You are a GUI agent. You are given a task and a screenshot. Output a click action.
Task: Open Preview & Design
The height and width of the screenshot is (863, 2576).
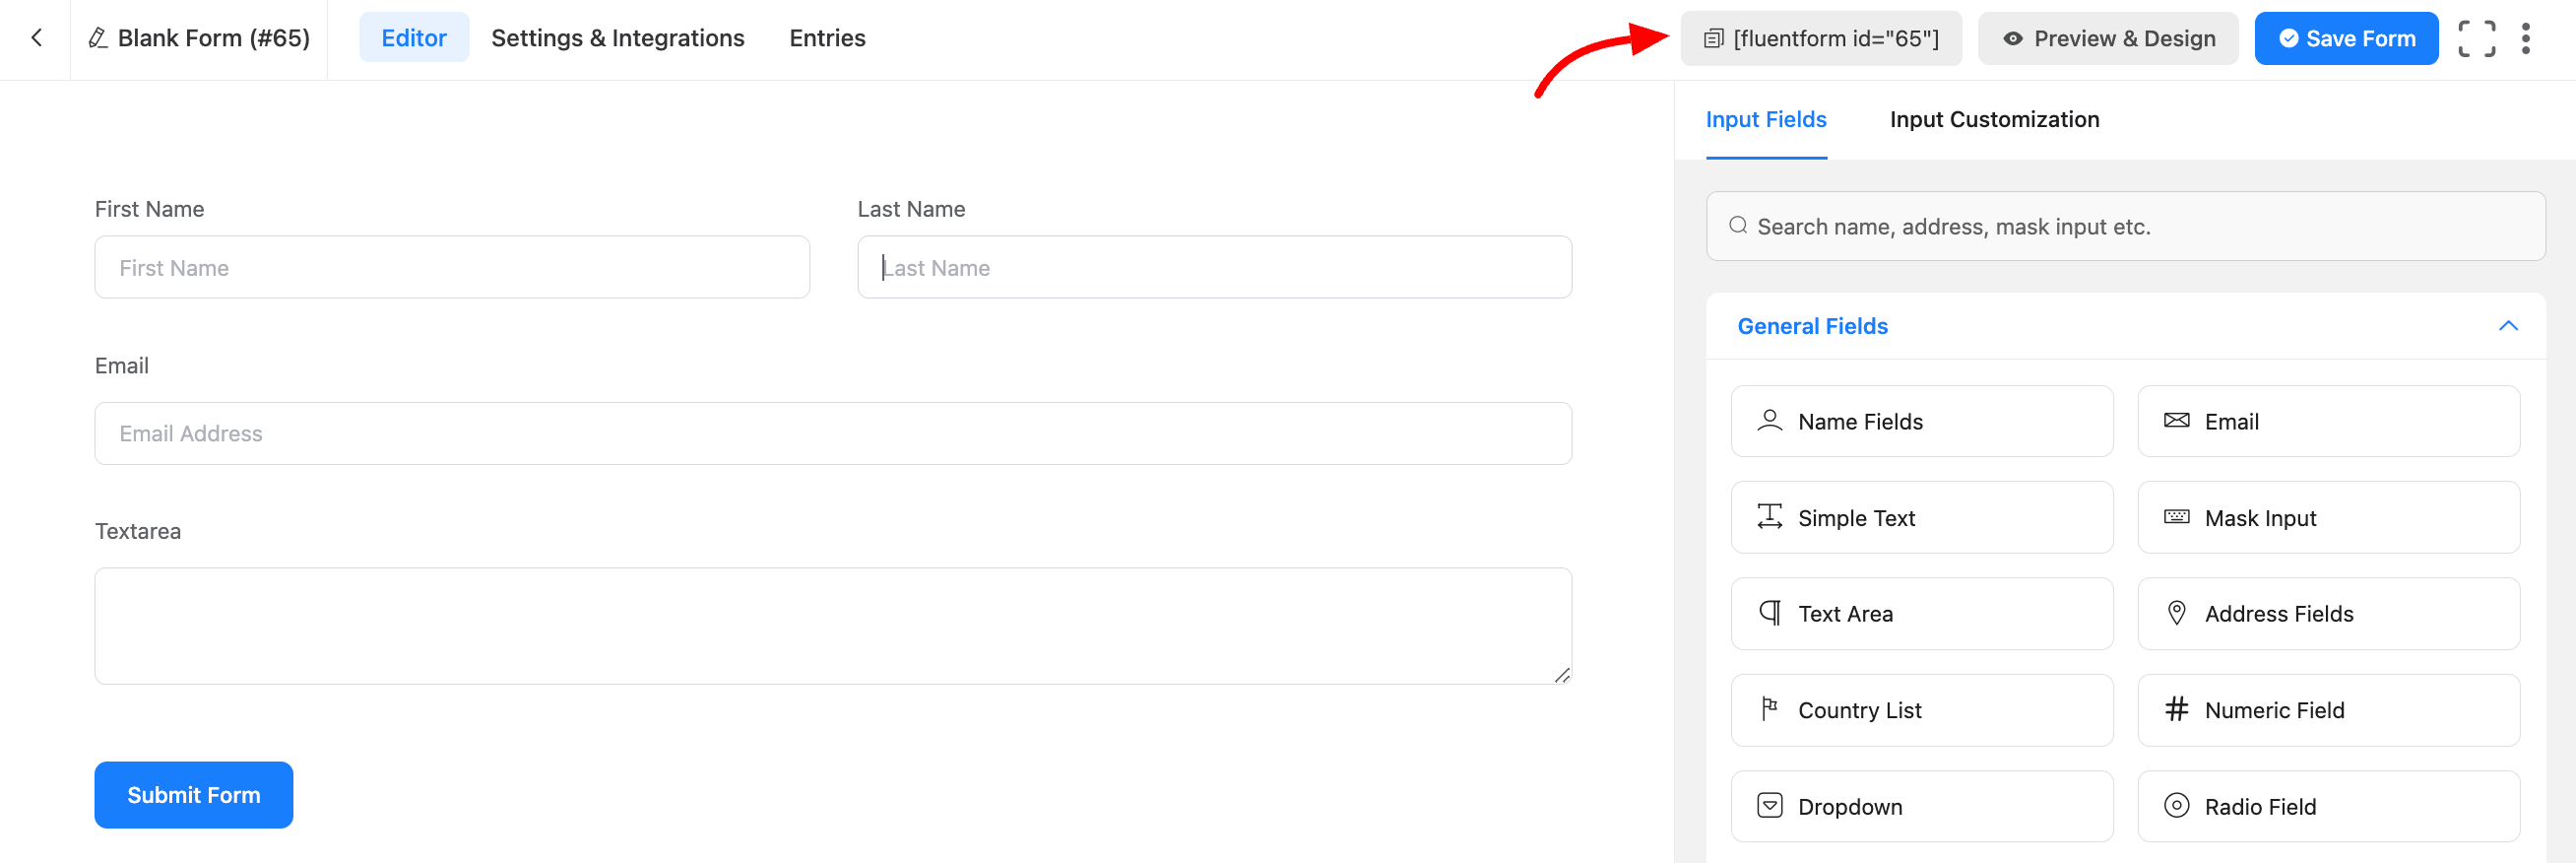[2107, 39]
